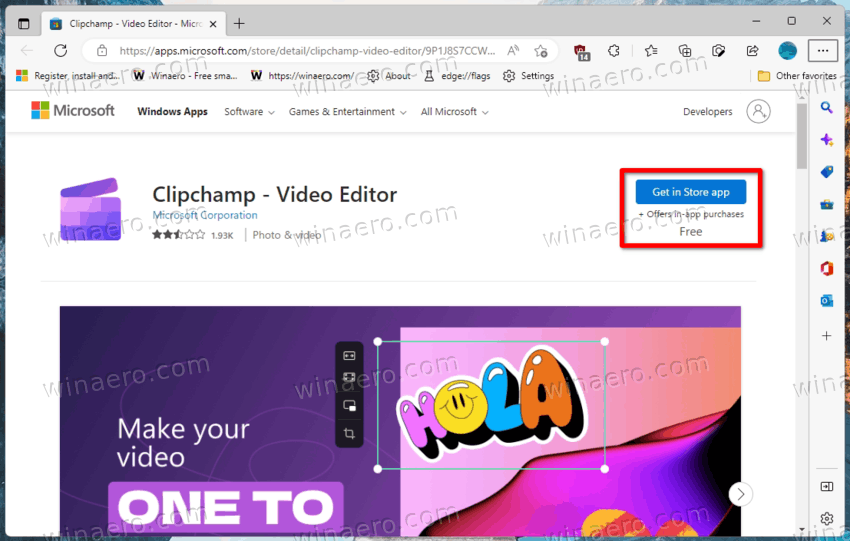Image resolution: width=850 pixels, height=541 pixels.
Task: Sign in with the account icon
Action: tap(758, 111)
